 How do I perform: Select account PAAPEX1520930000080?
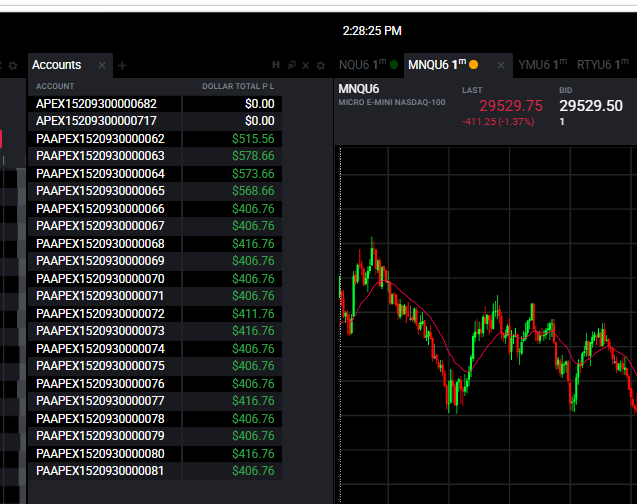pyautogui.click(x=100, y=453)
